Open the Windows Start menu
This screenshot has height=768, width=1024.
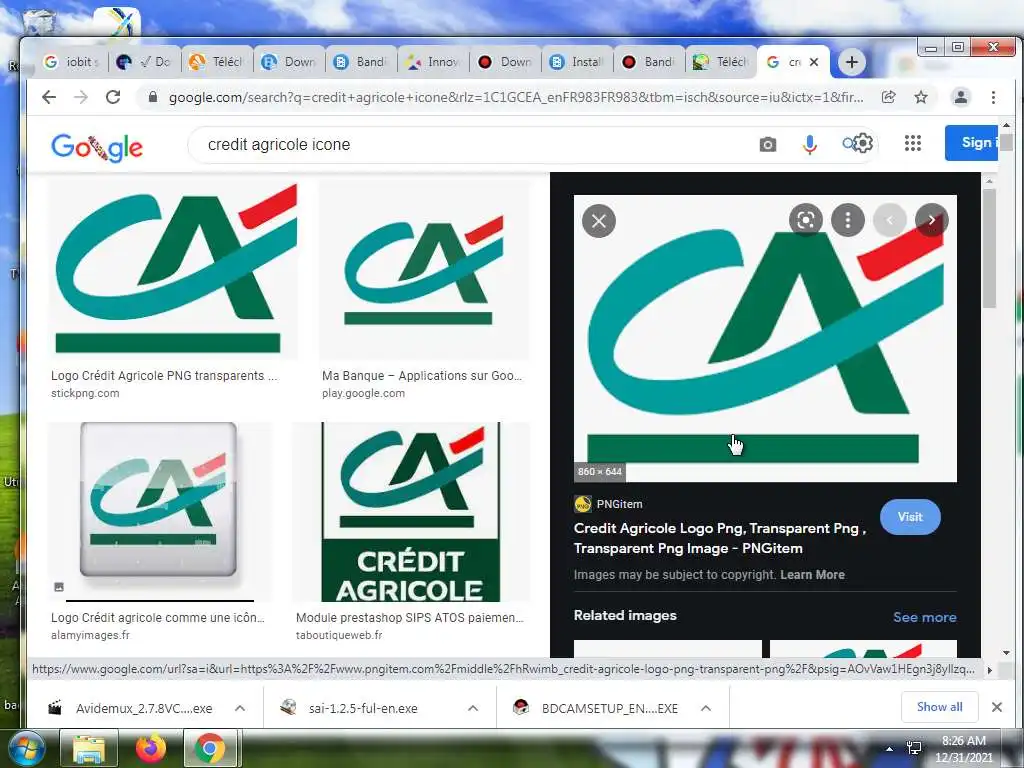pos(25,749)
